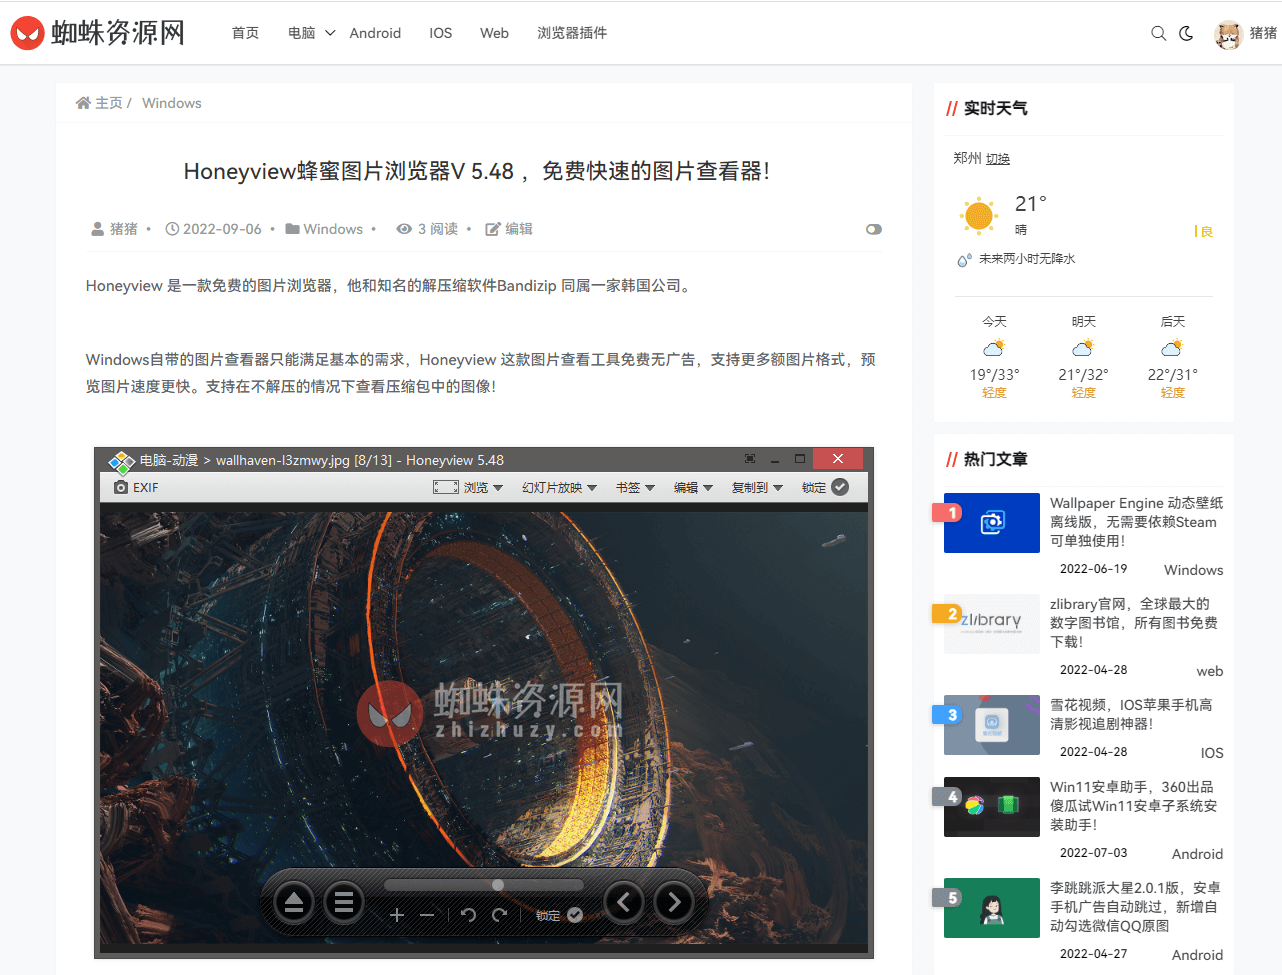This screenshot has width=1282, height=975.
Task: Click the zoom in plus icon
Action: coord(397,915)
